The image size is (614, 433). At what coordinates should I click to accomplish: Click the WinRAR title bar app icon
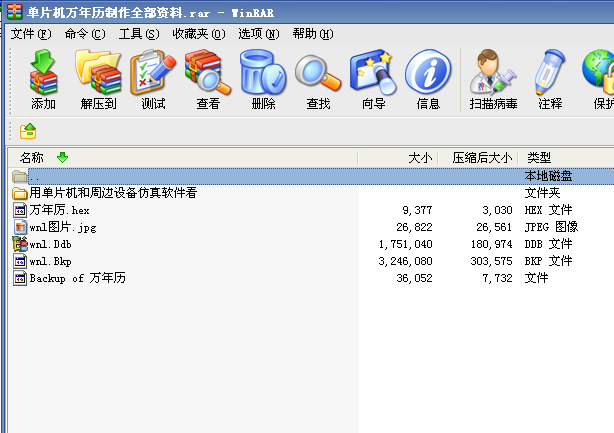pos(14,12)
